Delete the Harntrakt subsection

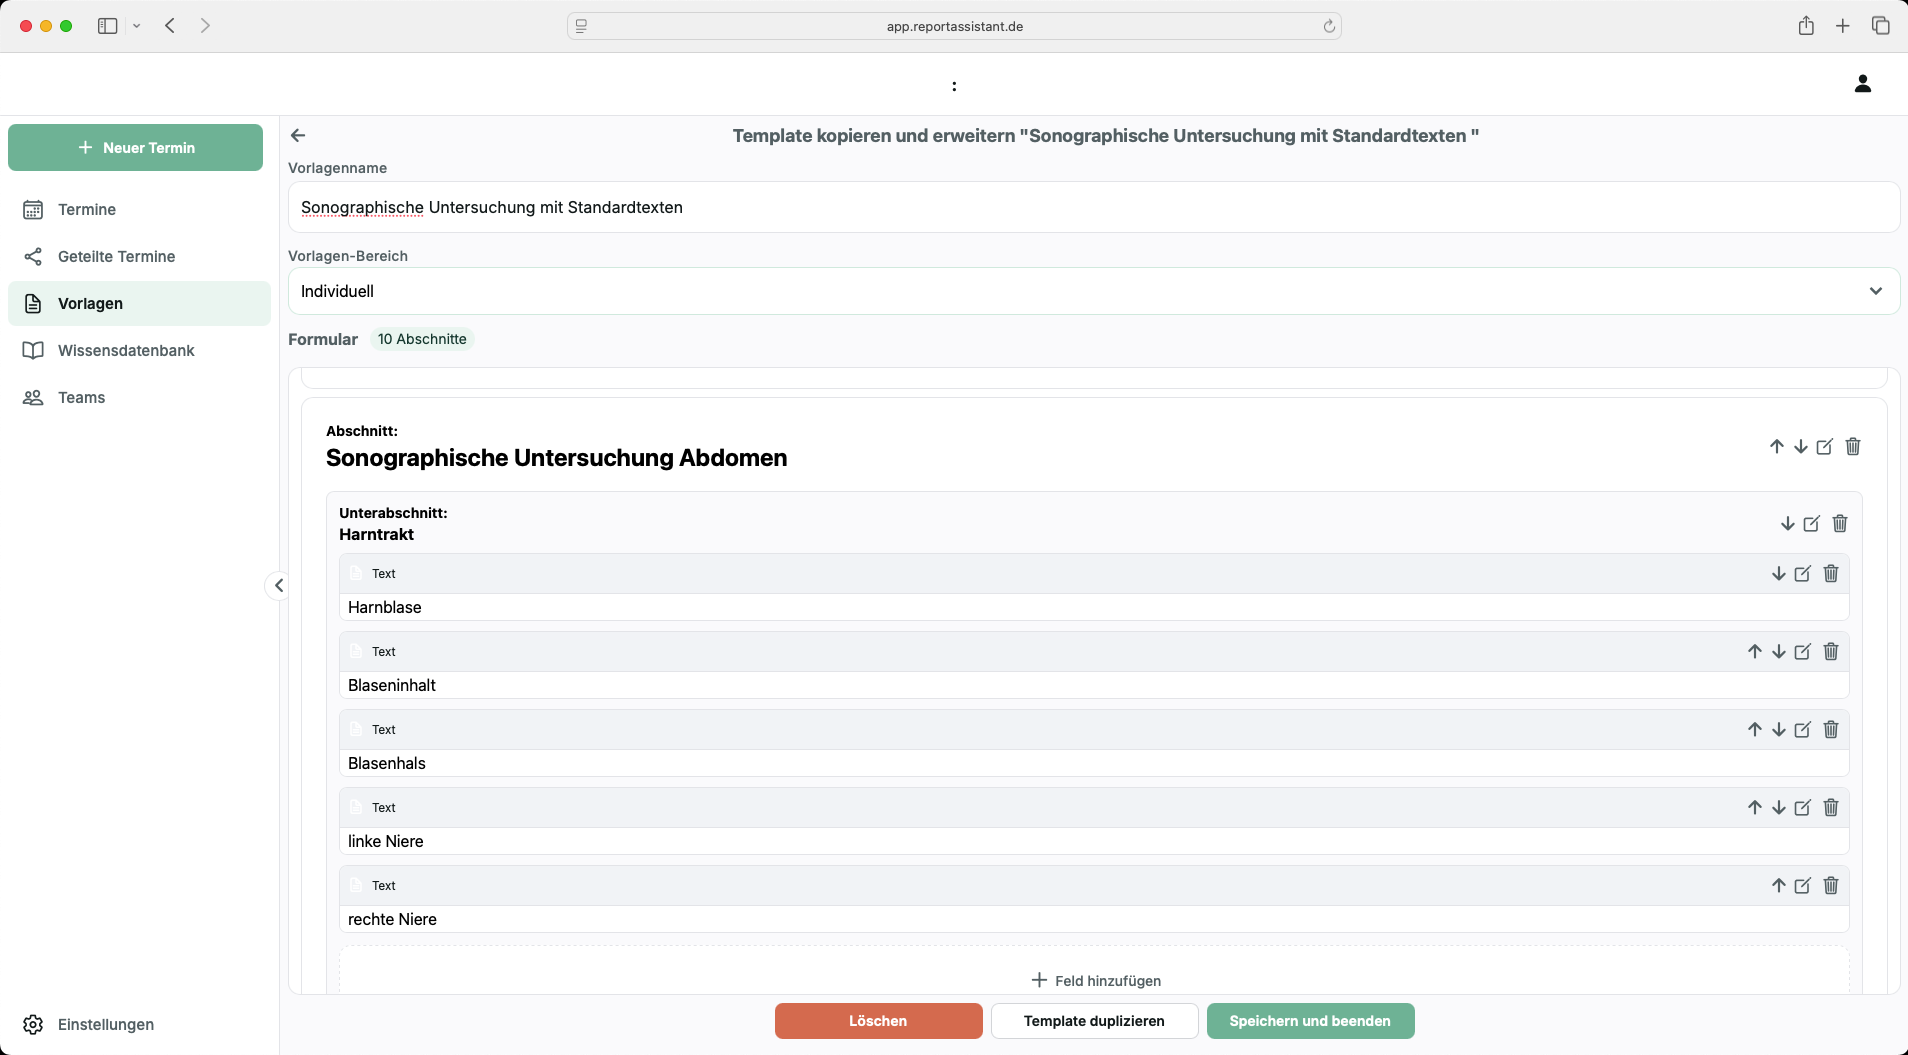point(1840,524)
